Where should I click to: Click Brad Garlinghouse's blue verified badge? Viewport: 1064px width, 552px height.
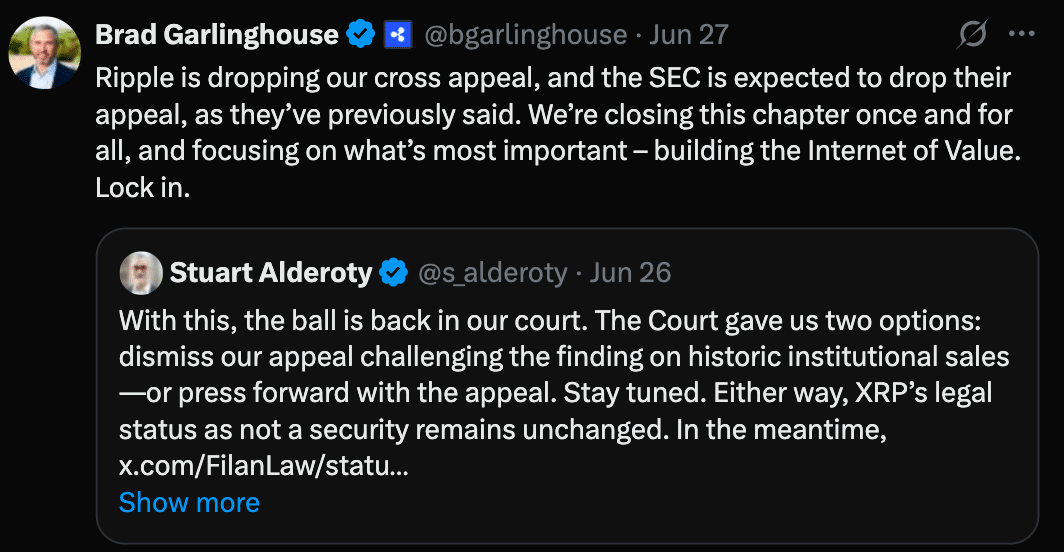click(x=360, y=34)
